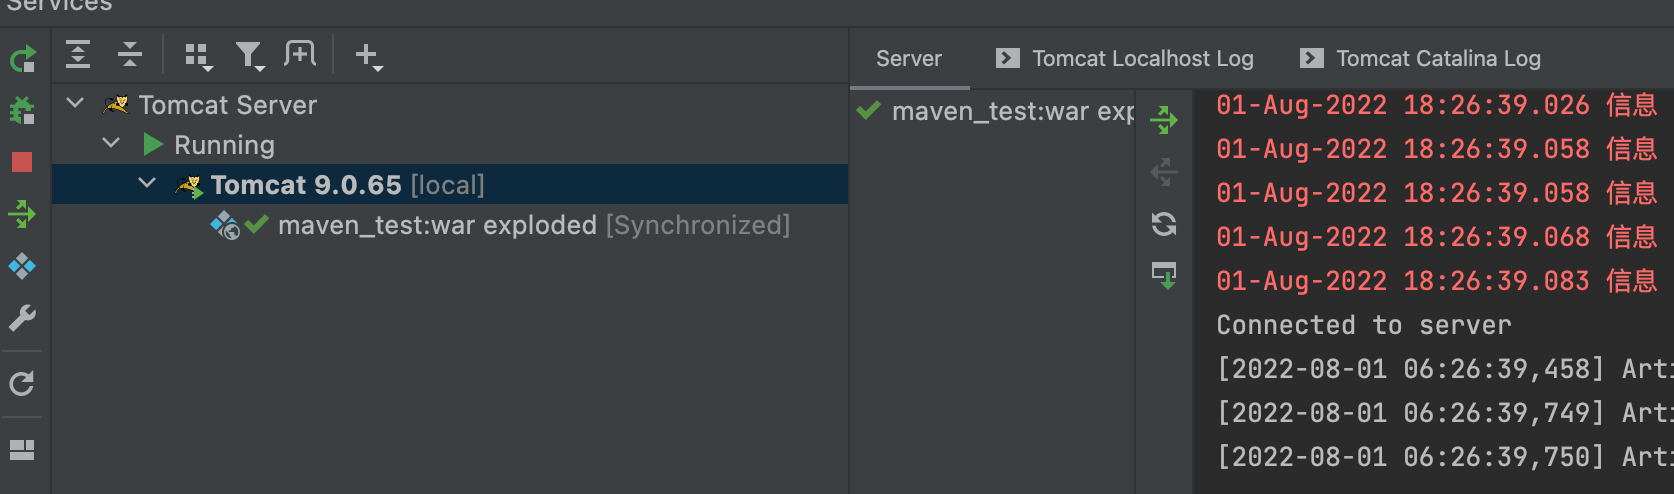Click log line with timestamp 18:26:39.026
This screenshot has width=1674, height=494.
(1437, 105)
